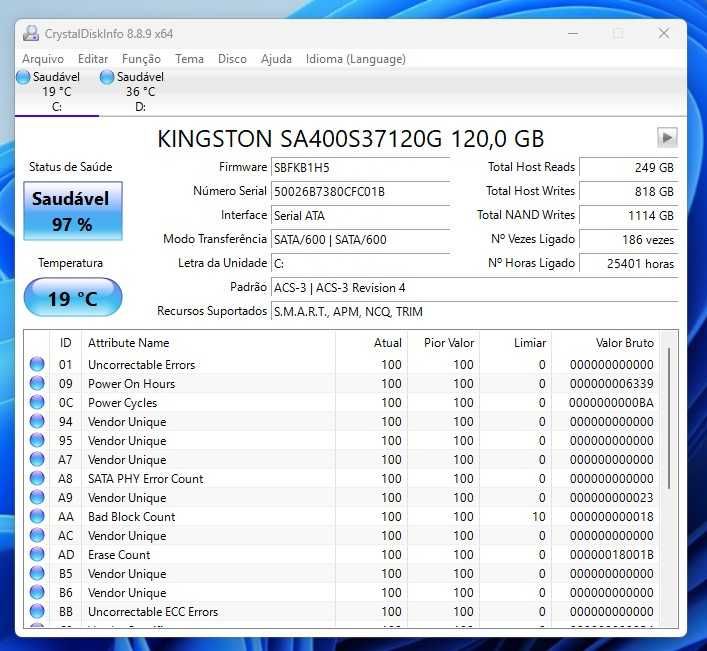Click status orb for Erase Count row
707x651 pixels.
click(x=37, y=554)
